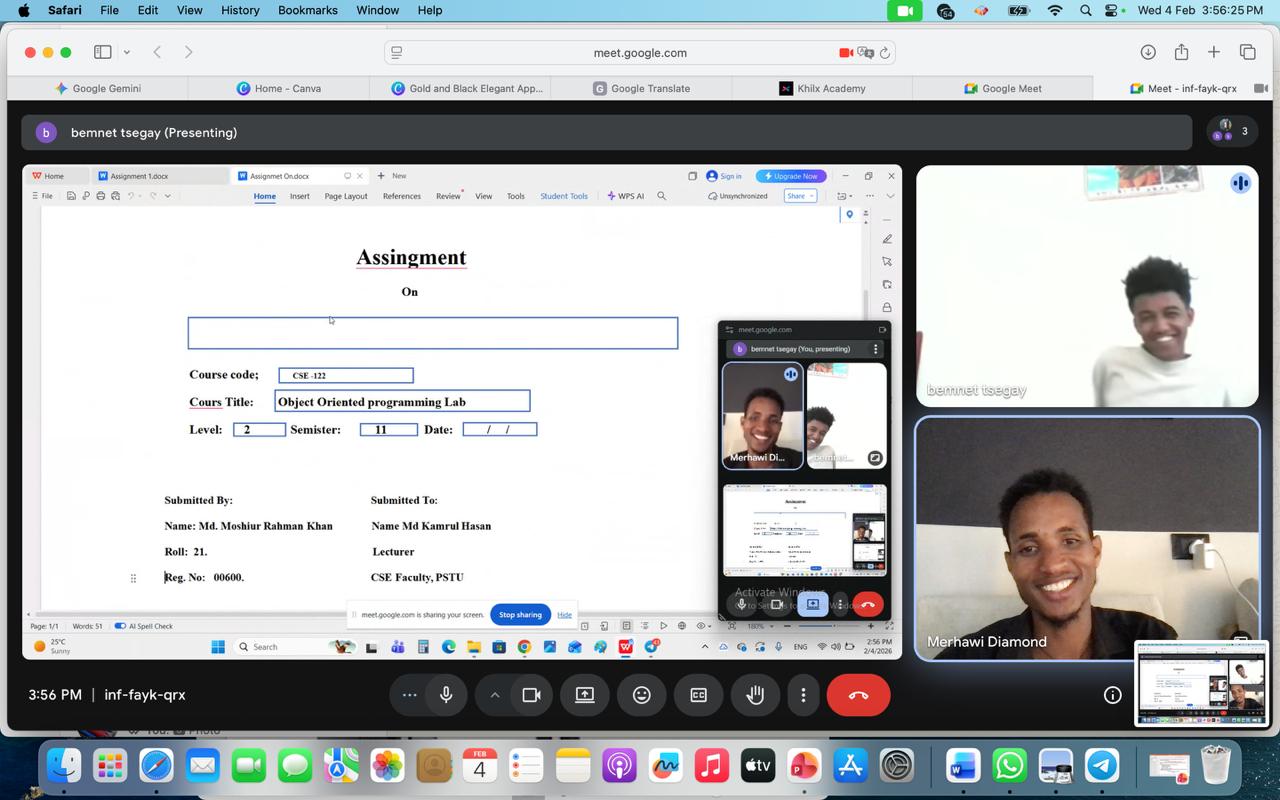The image size is (1280, 800).
Task: Open Telegram in the Dock
Action: click(1102, 766)
